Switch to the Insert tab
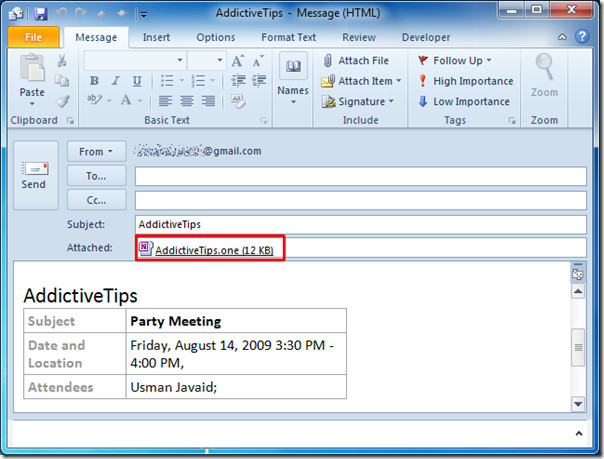Viewport: 604px width, 459px height. [156, 37]
